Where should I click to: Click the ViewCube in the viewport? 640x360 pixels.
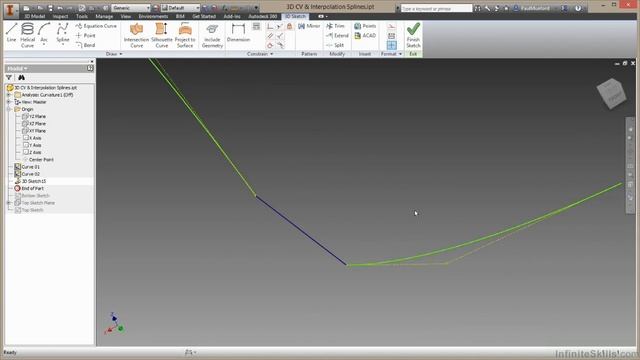coord(611,93)
